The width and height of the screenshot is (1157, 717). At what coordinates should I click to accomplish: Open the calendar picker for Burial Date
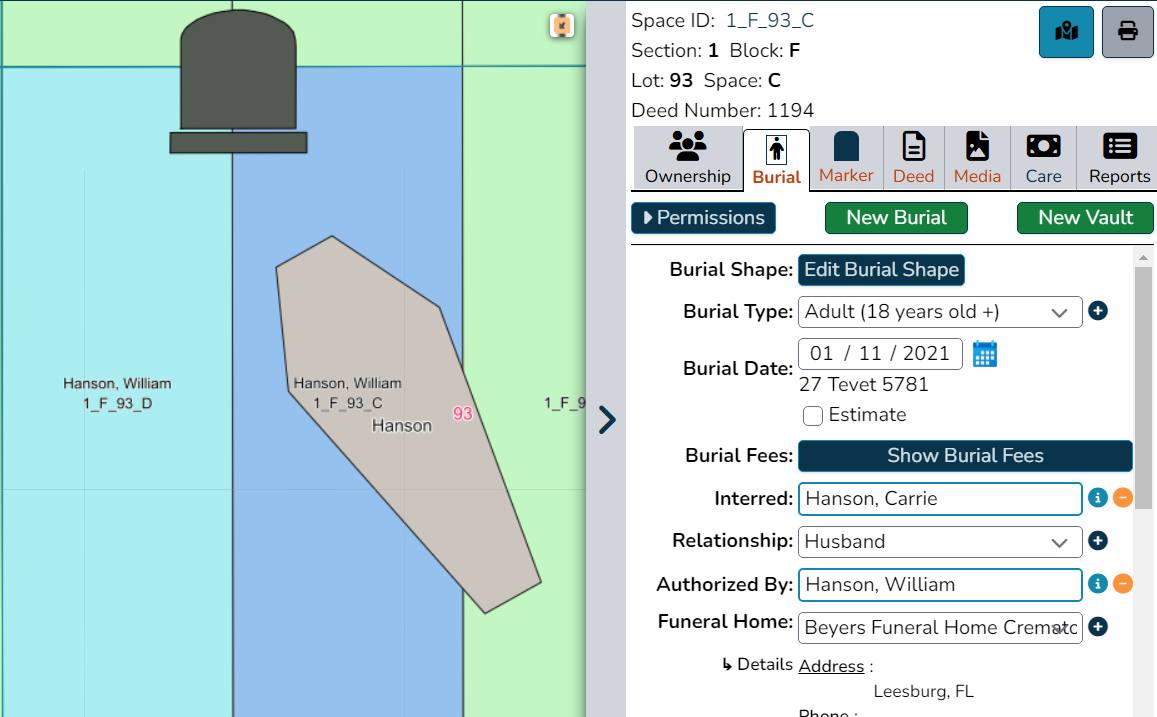pyautogui.click(x=984, y=354)
